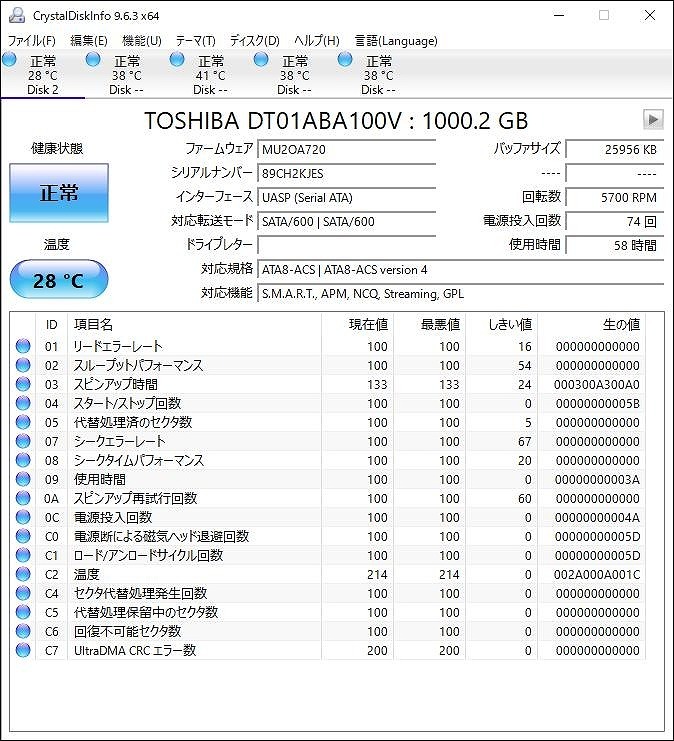Image resolution: width=674 pixels, height=741 pixels.
Task: Open the 機能(U) menu
Action: [x=141, y=41]
